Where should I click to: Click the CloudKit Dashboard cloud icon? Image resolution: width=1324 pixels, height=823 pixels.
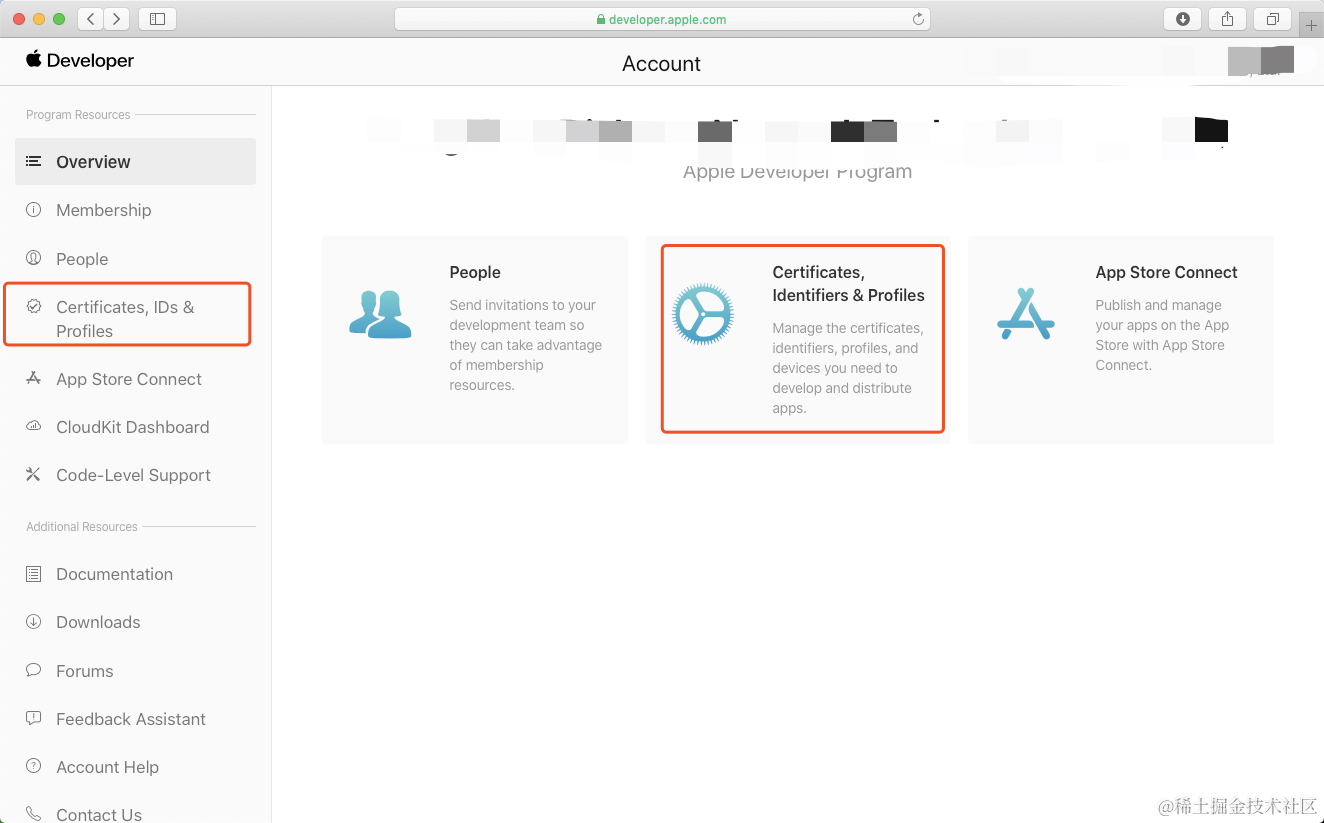click(x=33, y=426)
